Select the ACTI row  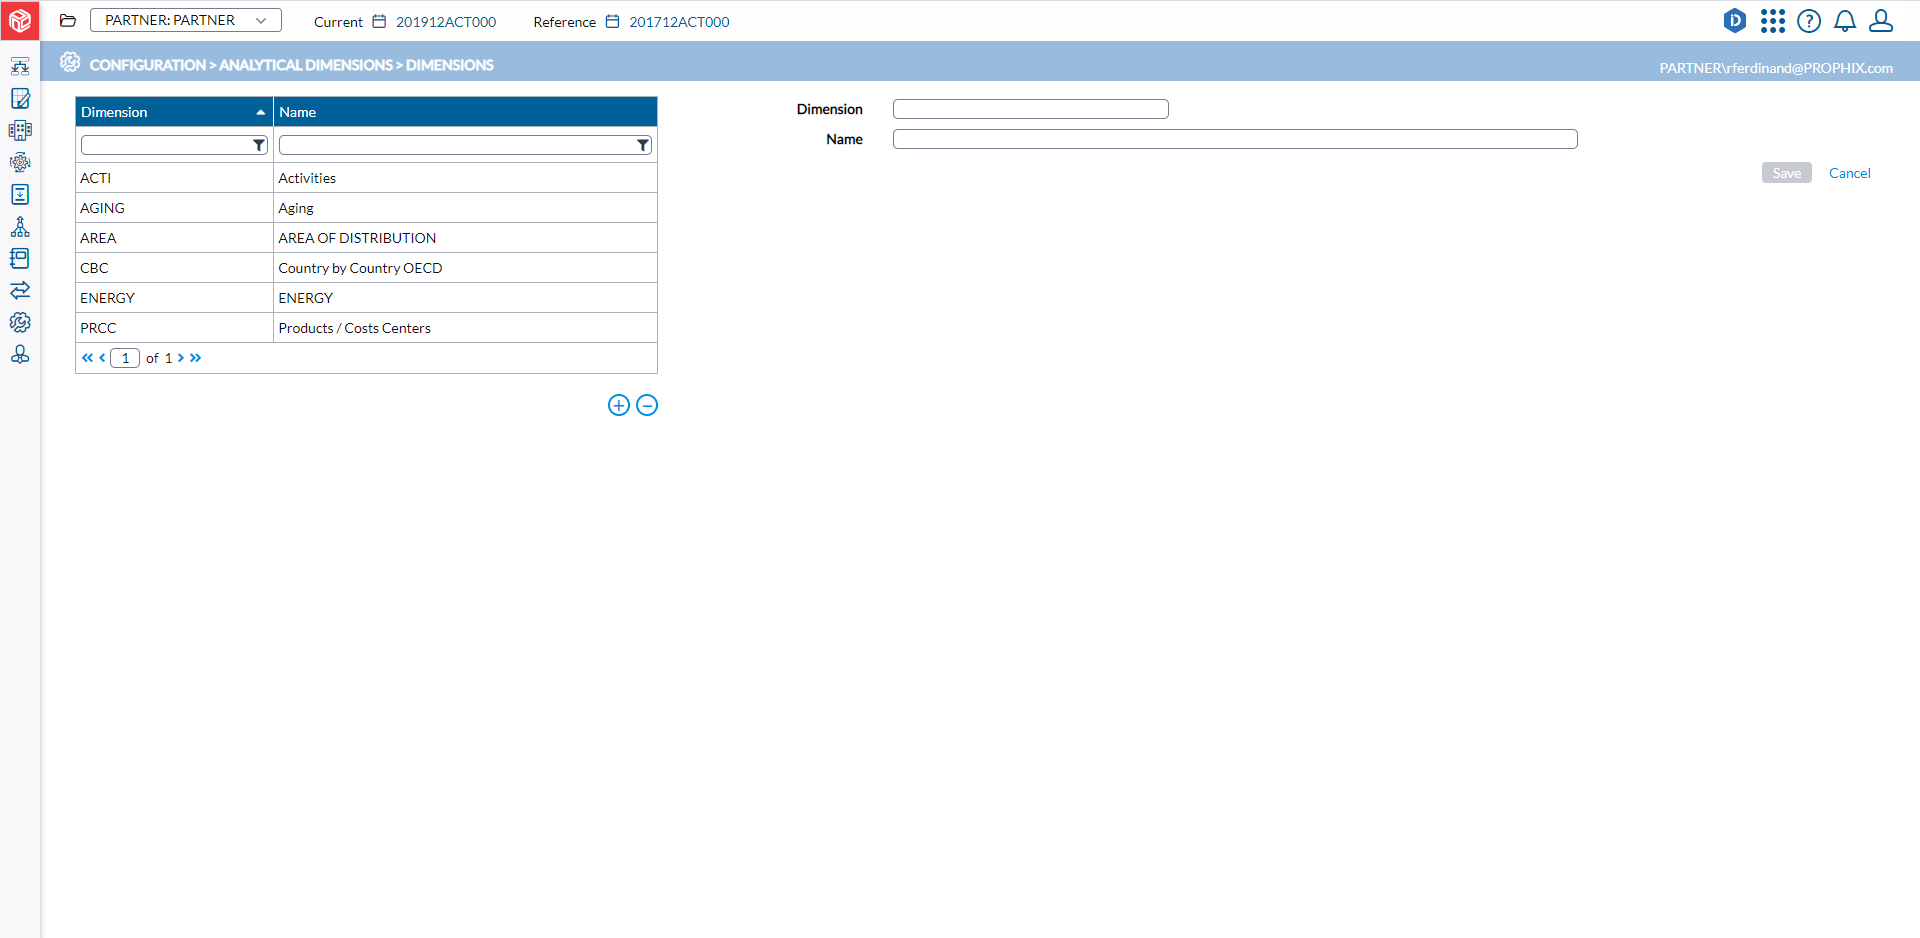(x=366, y=178)
